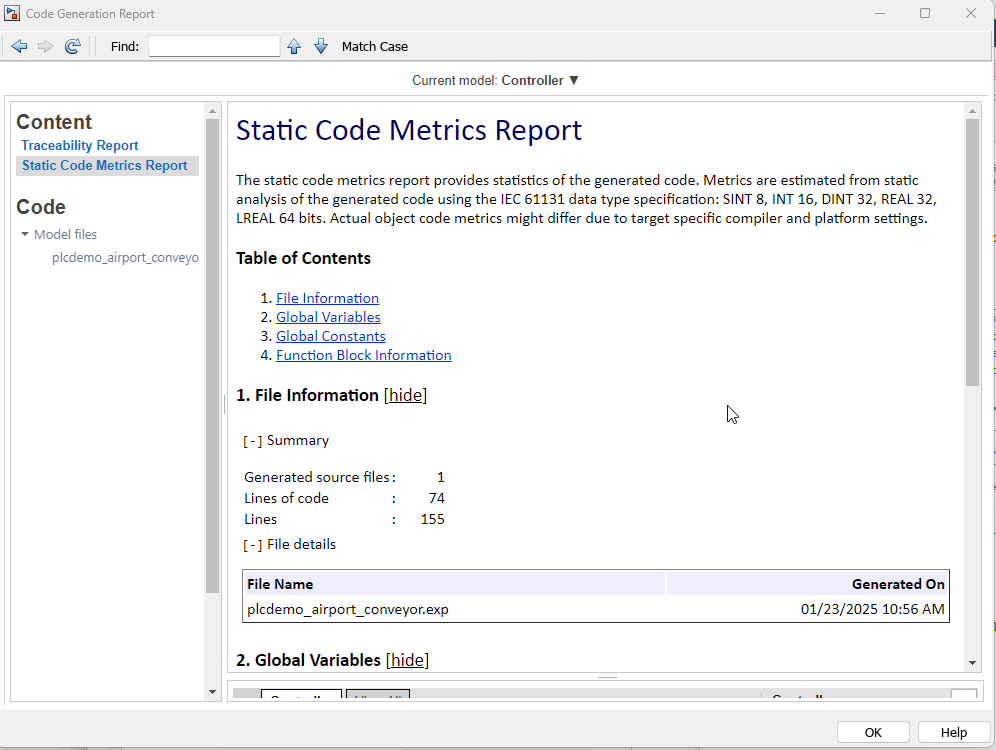Select Static Code Metrics Report in sidebar

[105, 166]
